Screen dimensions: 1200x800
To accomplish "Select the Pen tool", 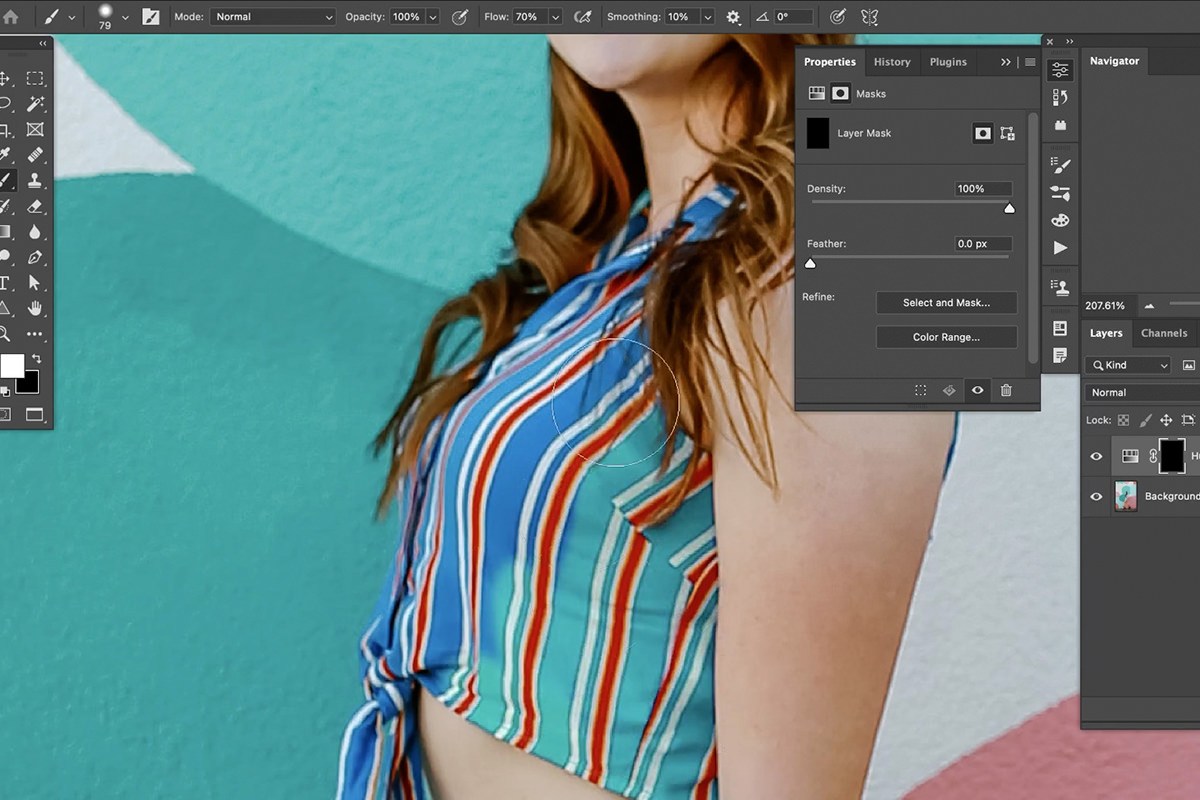I will tap(35, 257).
